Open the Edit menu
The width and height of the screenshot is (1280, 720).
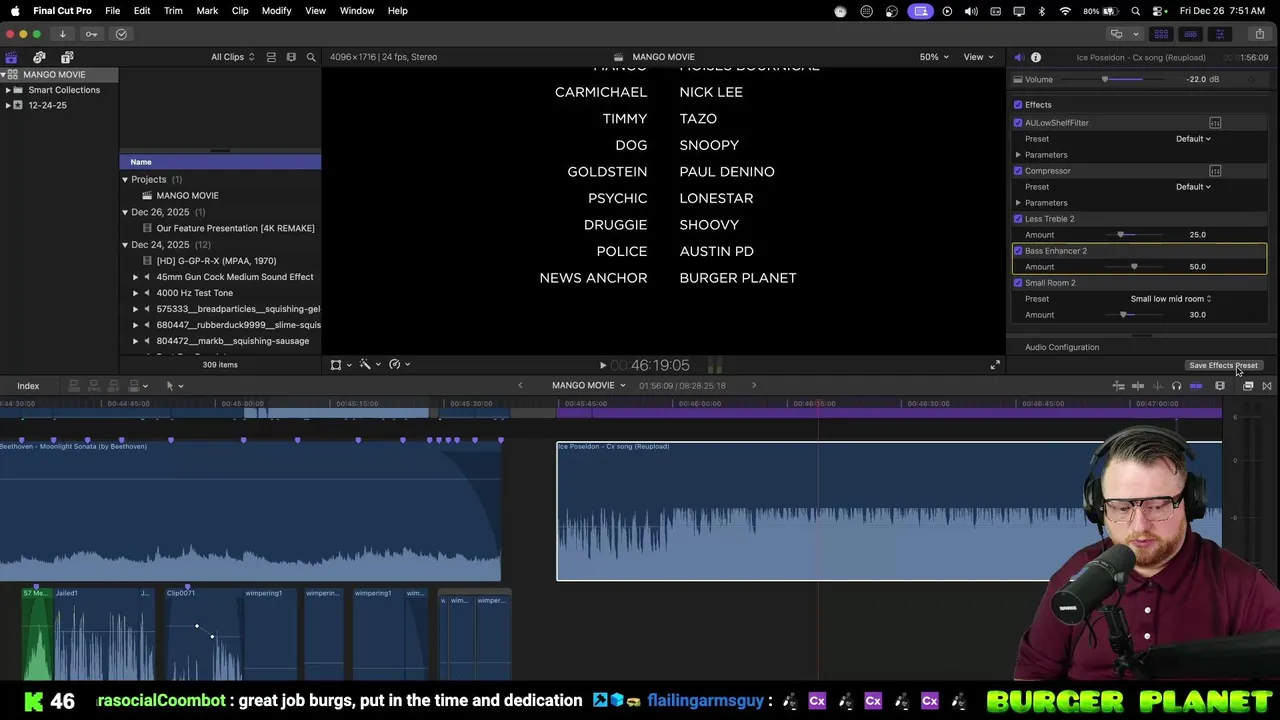click(x=142, y=11)
